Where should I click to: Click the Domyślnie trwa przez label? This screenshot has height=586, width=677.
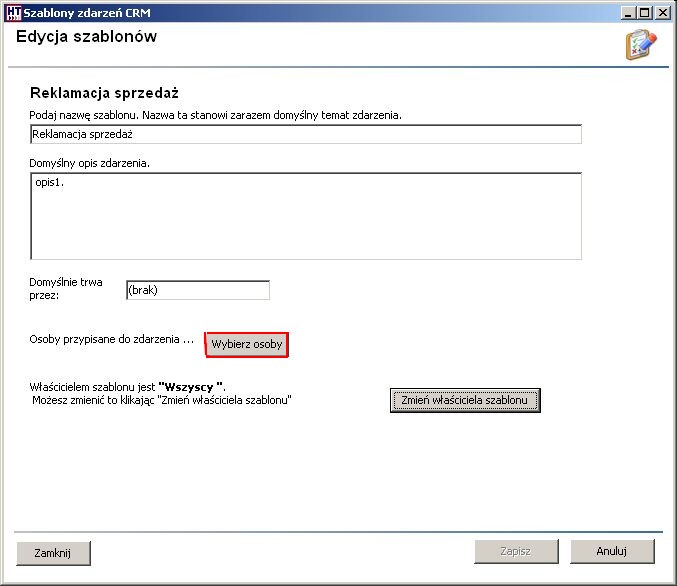[66, 289]
